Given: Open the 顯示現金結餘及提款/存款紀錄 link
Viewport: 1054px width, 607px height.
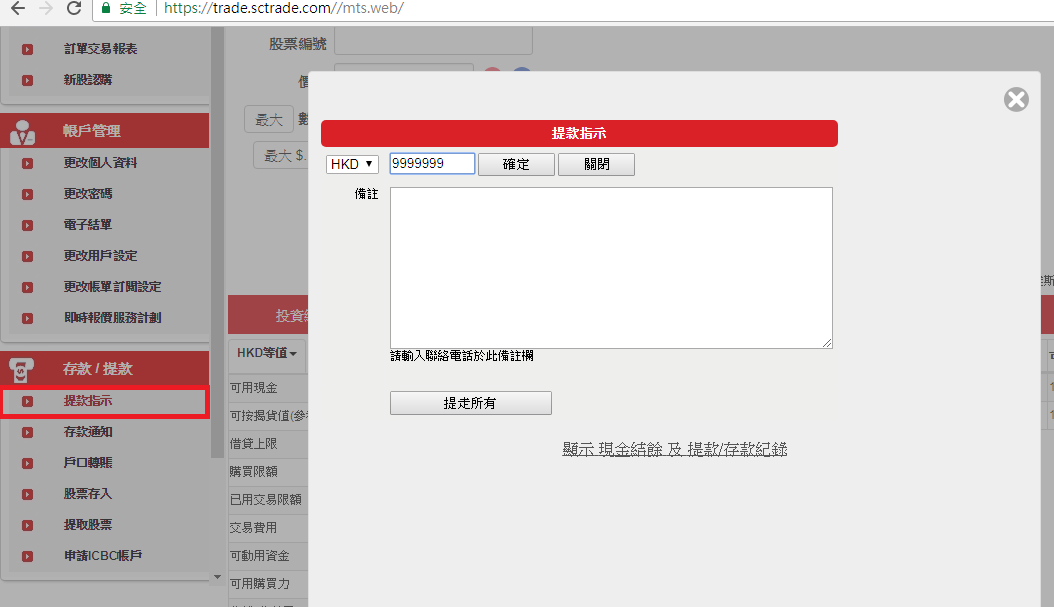Looking at the screenshot, I should coord(675,450).
